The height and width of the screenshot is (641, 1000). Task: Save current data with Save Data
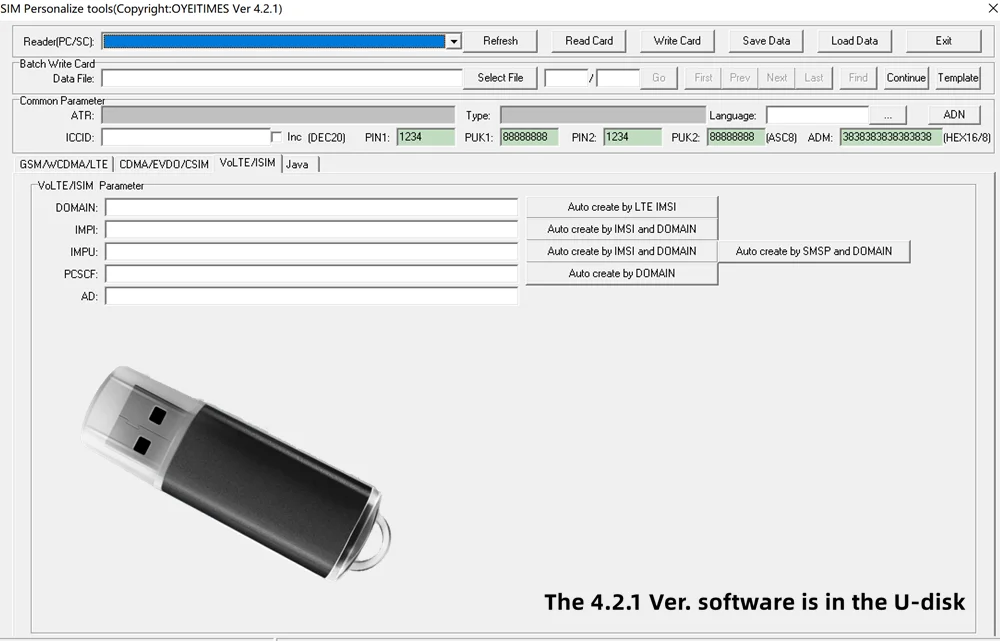pyautogui.click(x=765, y=41)
